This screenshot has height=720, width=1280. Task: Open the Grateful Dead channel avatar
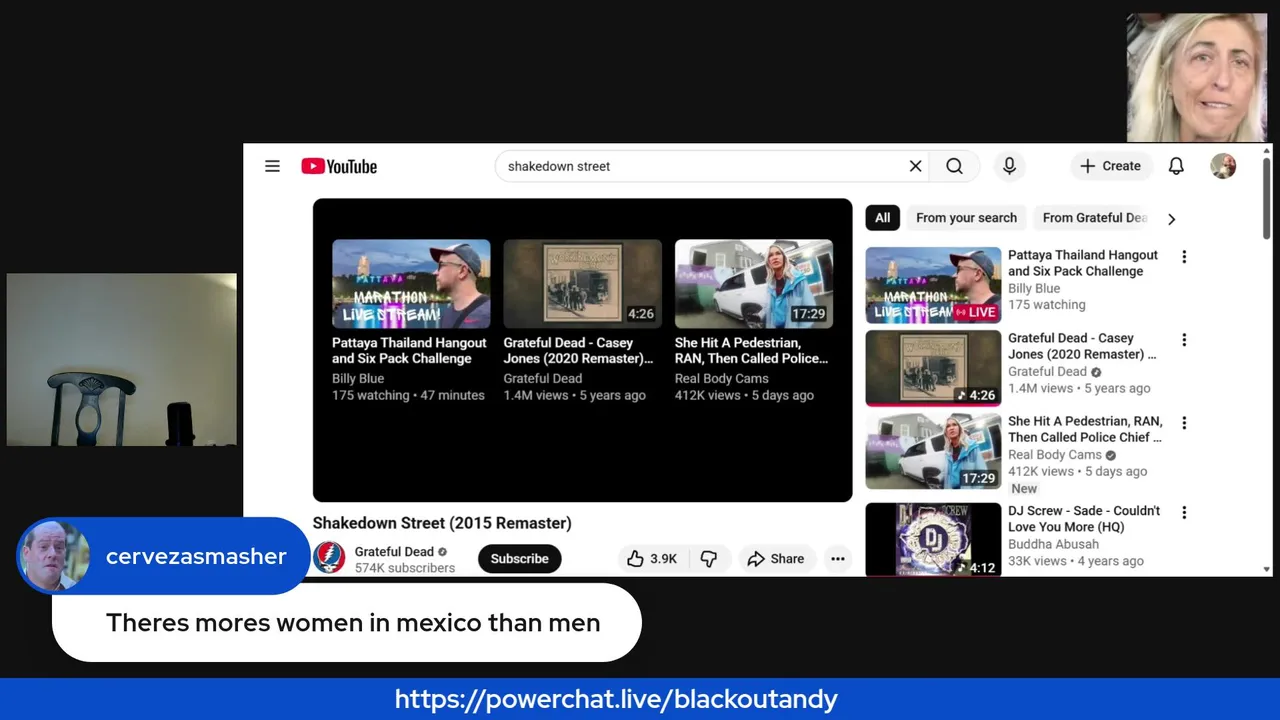(329, 558)
